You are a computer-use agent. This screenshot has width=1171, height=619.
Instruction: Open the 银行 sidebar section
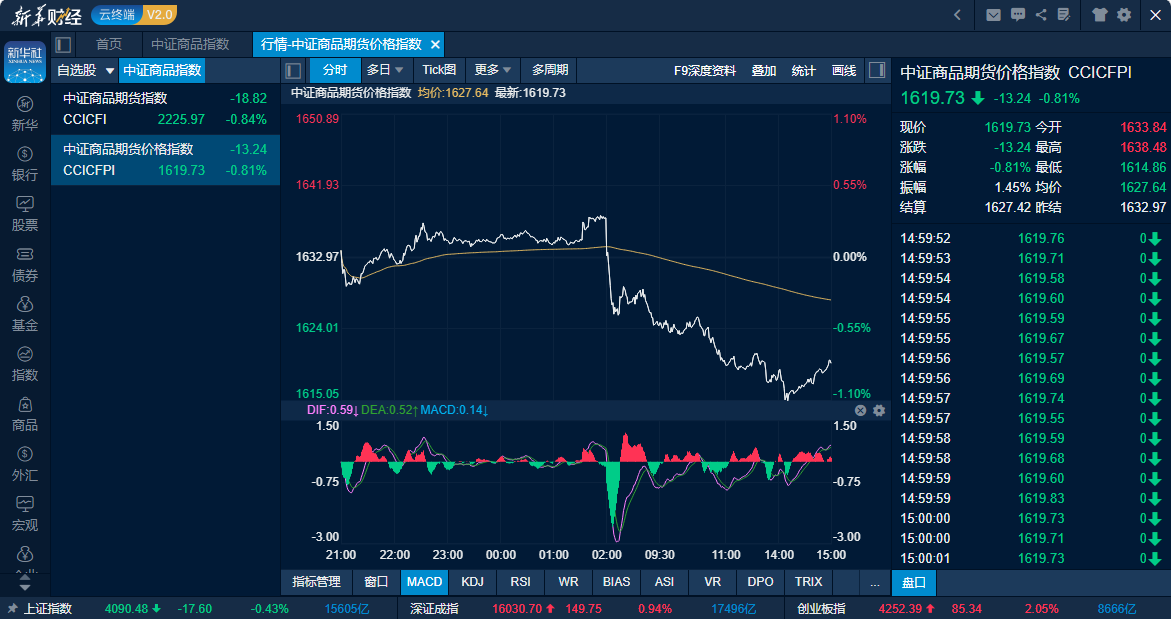(25, 164)
